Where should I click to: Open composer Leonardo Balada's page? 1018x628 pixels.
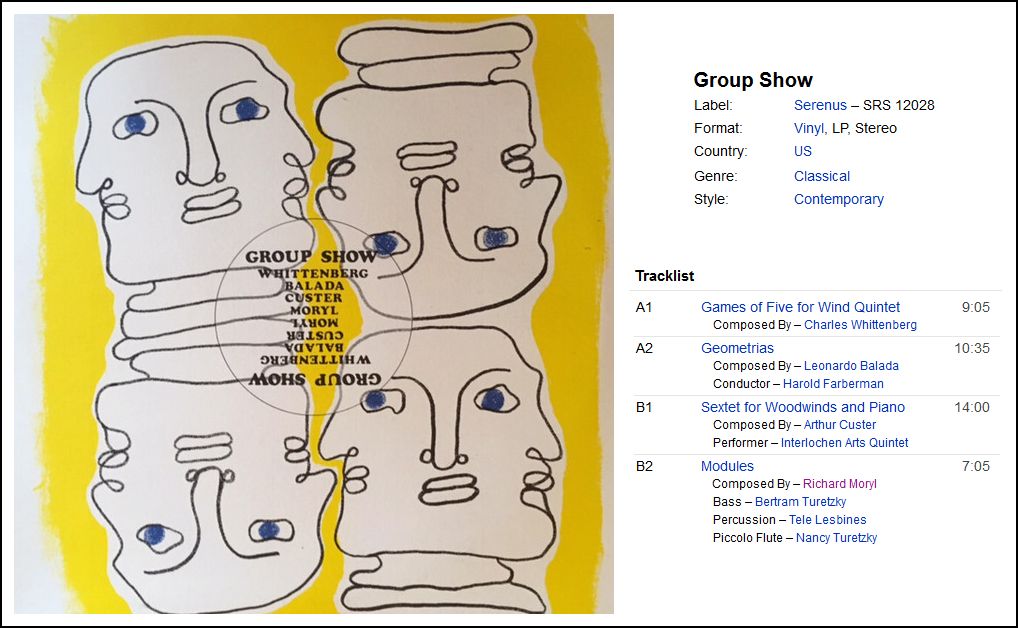851,366
